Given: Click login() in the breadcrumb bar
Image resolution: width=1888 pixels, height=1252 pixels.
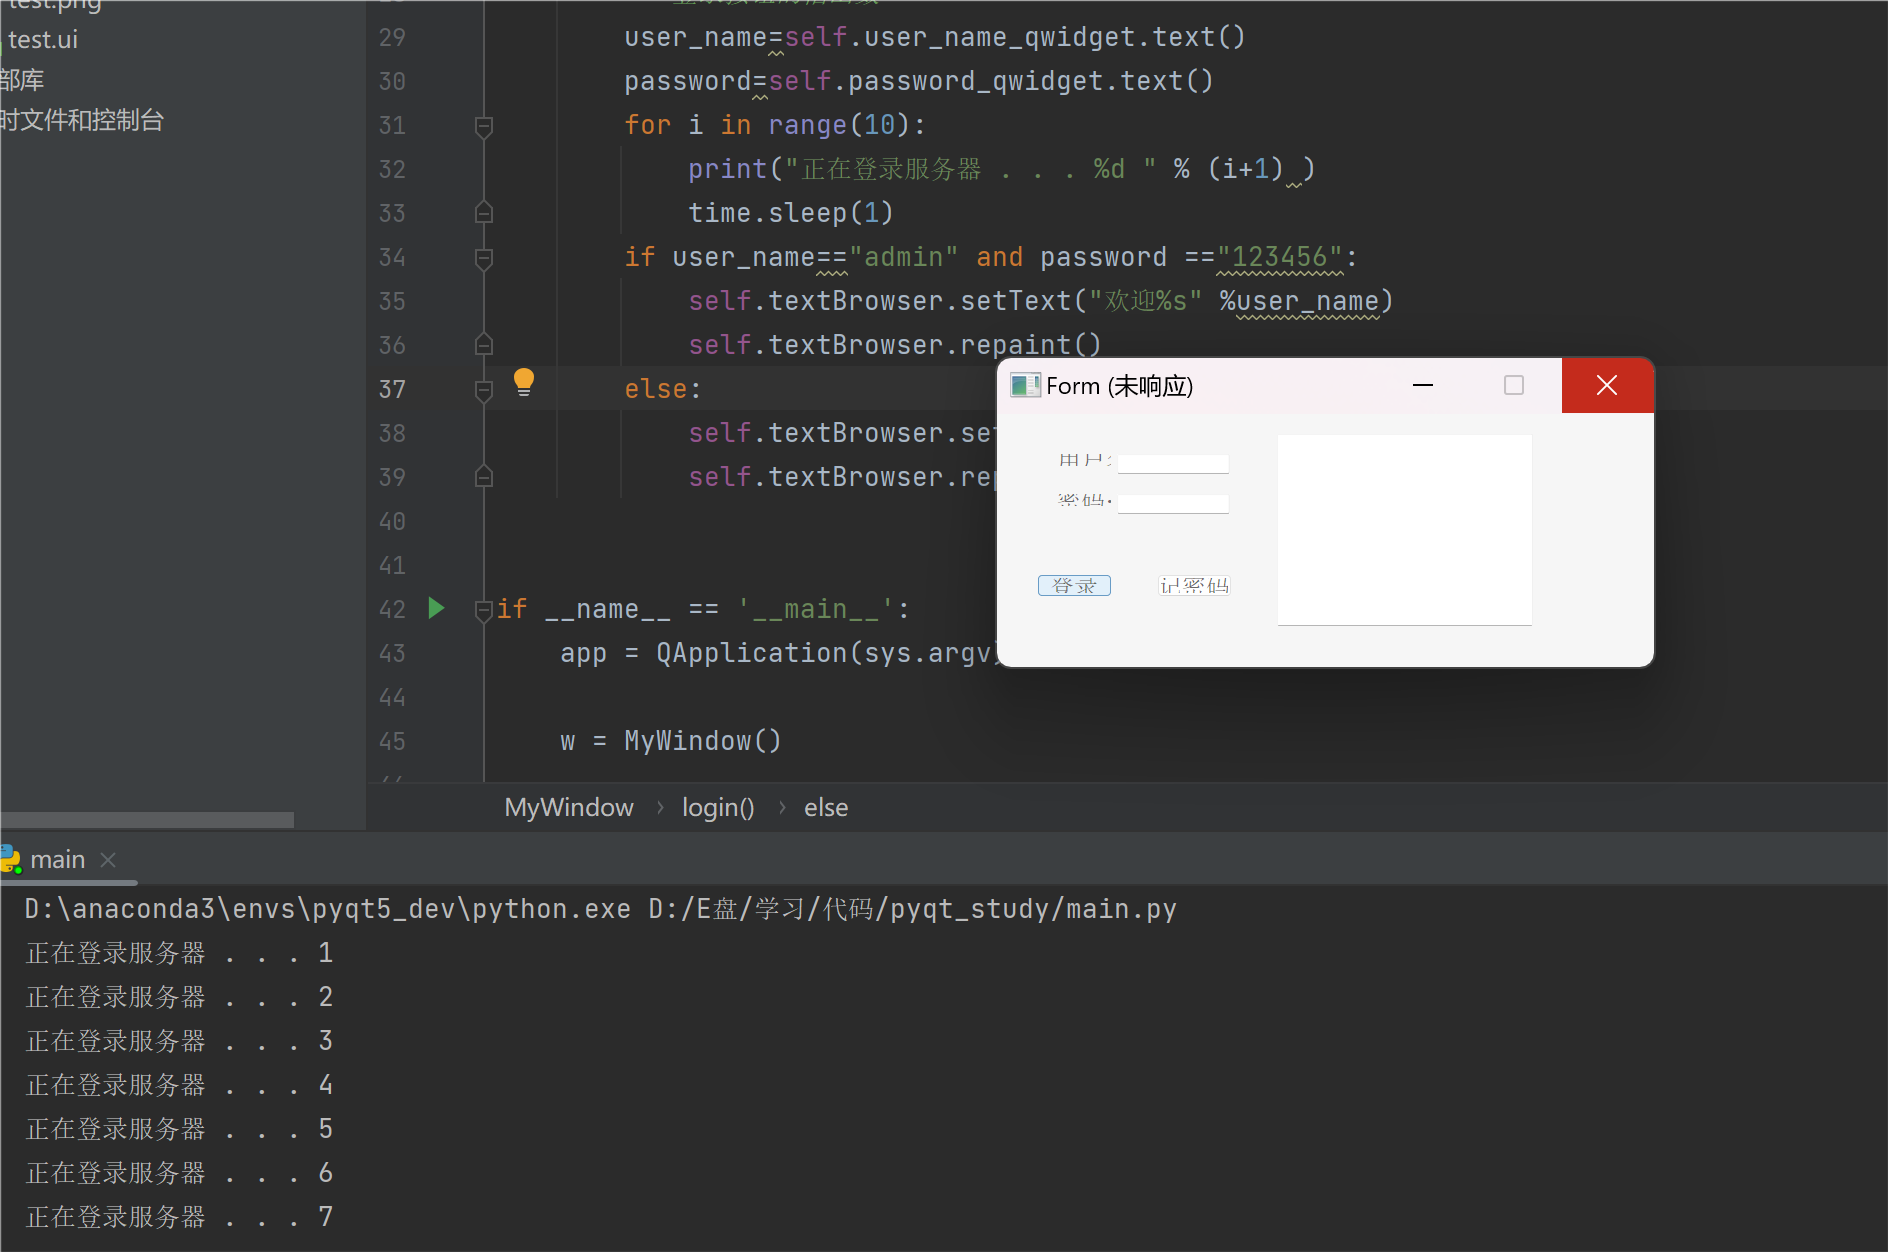Looking at the screenshot, I should (x=718, y=807).
